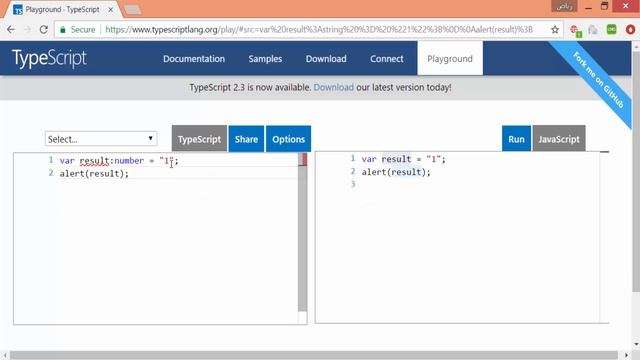Reload the page with refresh icon

point(44,29)
